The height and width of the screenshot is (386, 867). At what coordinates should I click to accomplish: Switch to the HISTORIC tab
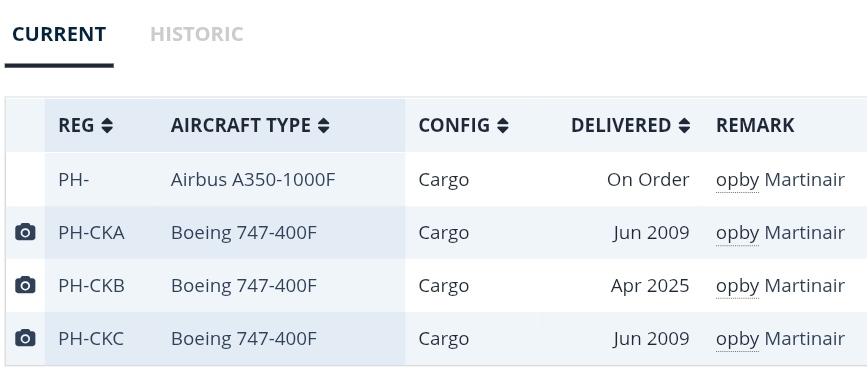[197, 34]
